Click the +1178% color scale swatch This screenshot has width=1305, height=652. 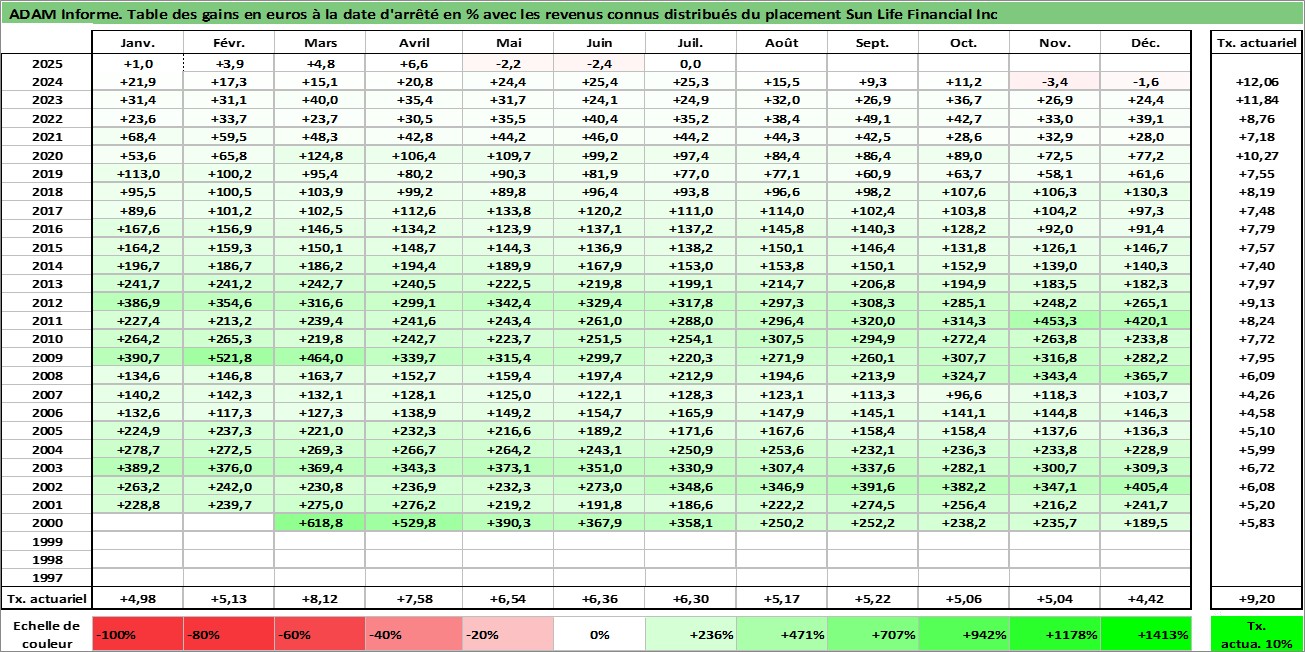(x=1055, y=634)
